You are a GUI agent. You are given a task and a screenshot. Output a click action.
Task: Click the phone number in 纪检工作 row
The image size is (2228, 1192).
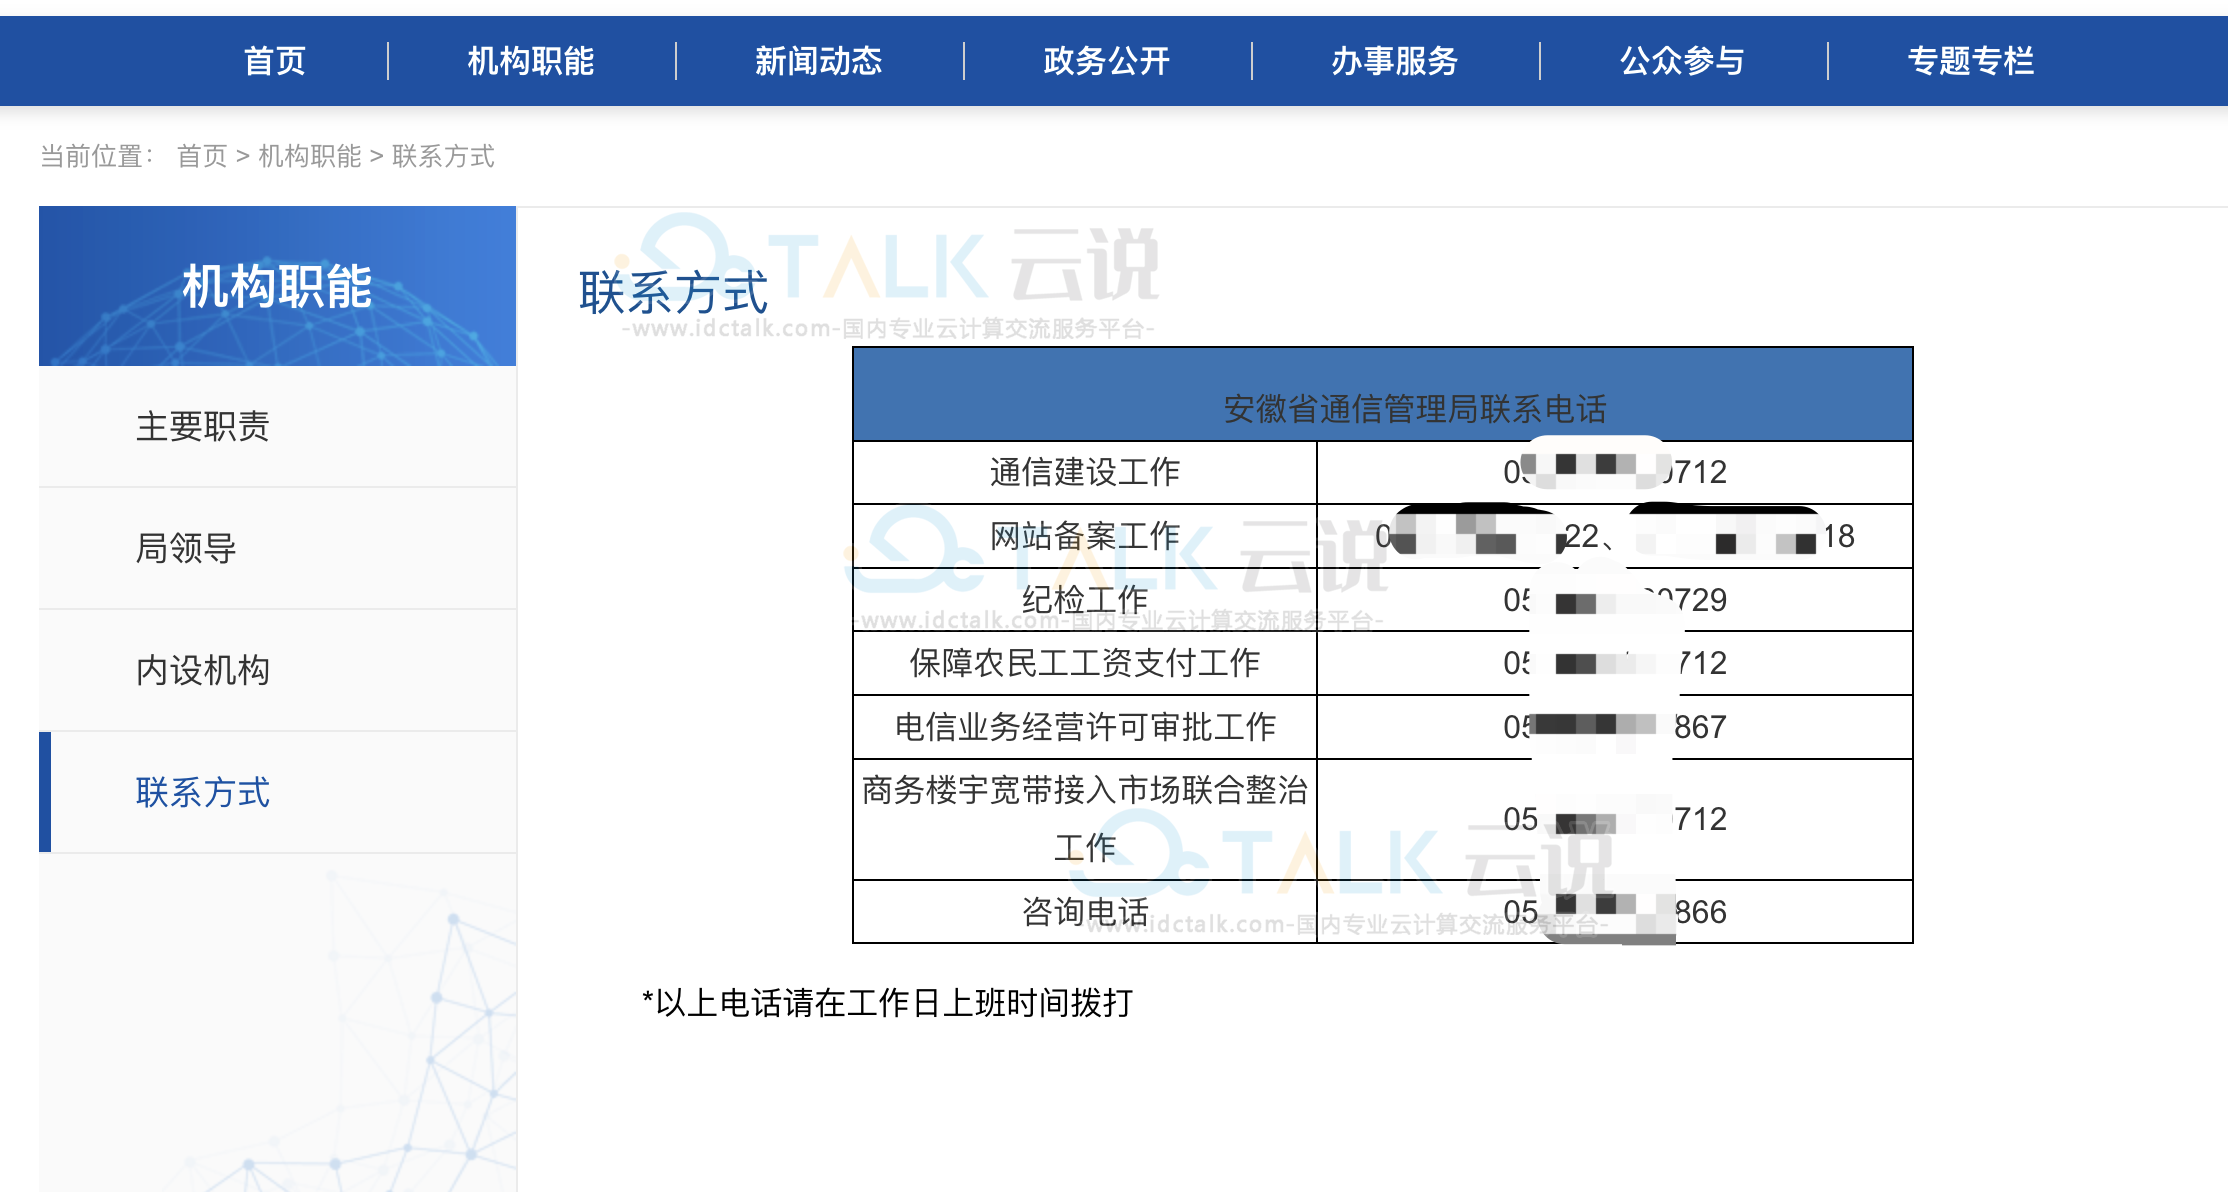coord(1615,600)
